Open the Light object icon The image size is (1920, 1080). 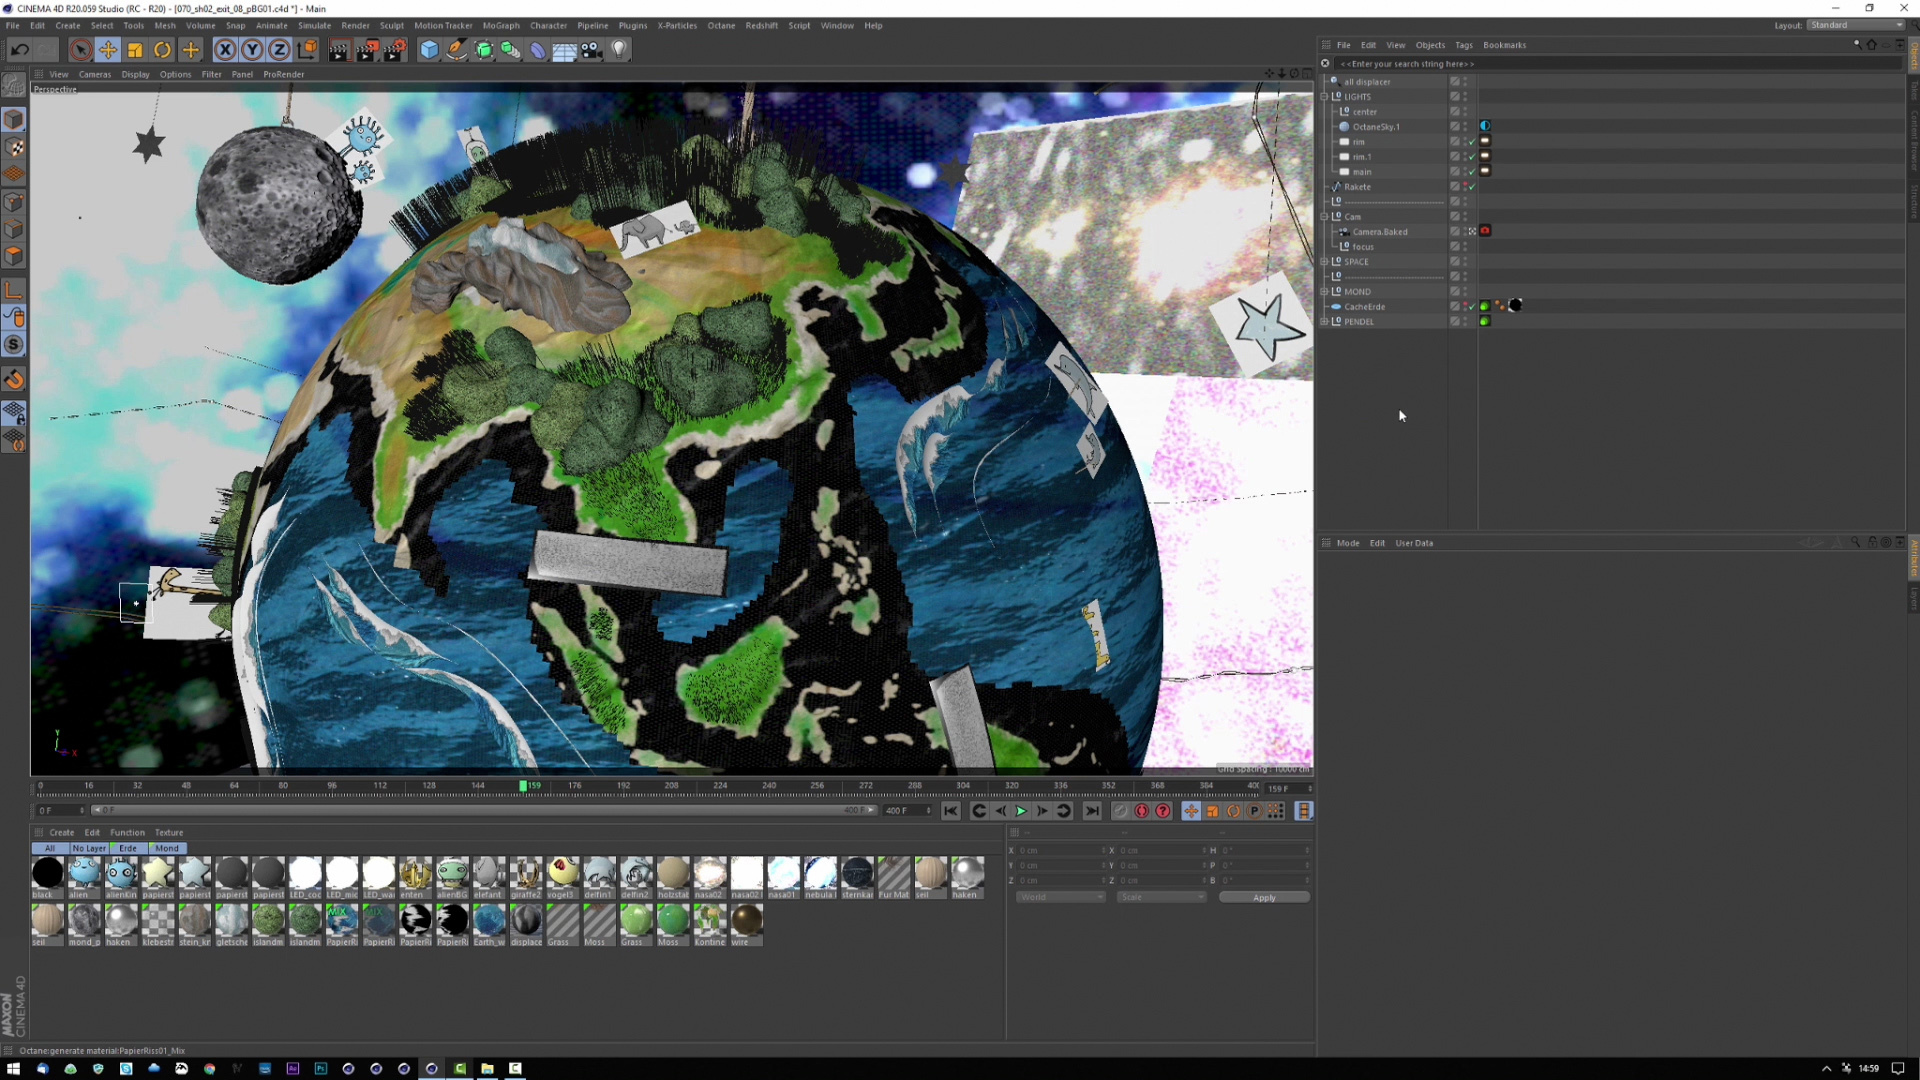click(619, 50)
